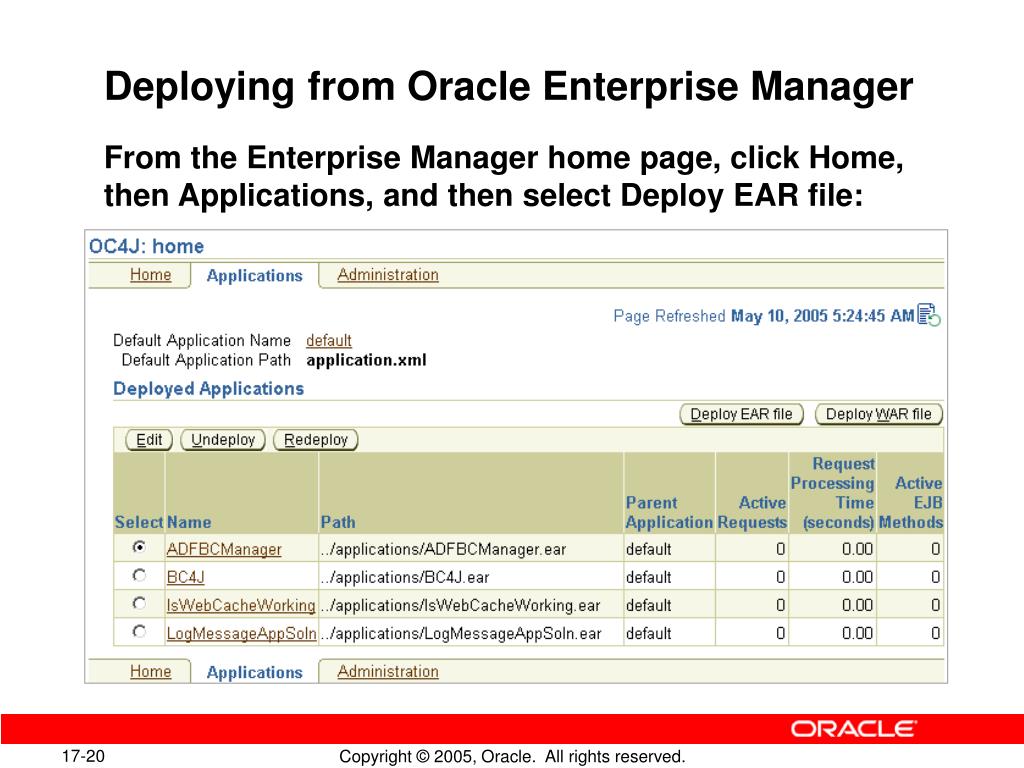This screenshot has width=1024, height=768.
Task: Click the page refresh icon beside timestamp
Action: [929, 315]
